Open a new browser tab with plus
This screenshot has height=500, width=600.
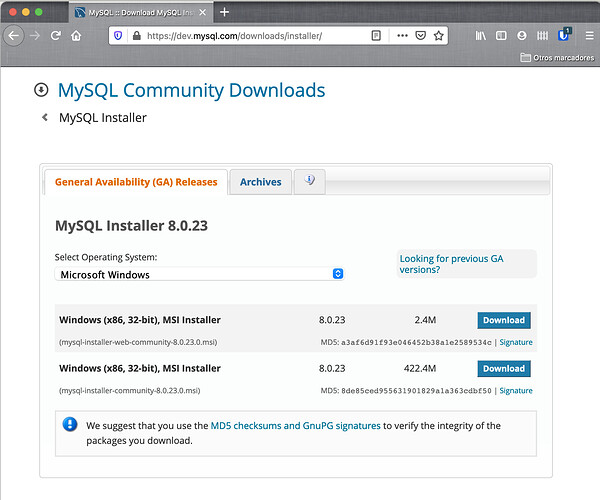tap(224, 12)
